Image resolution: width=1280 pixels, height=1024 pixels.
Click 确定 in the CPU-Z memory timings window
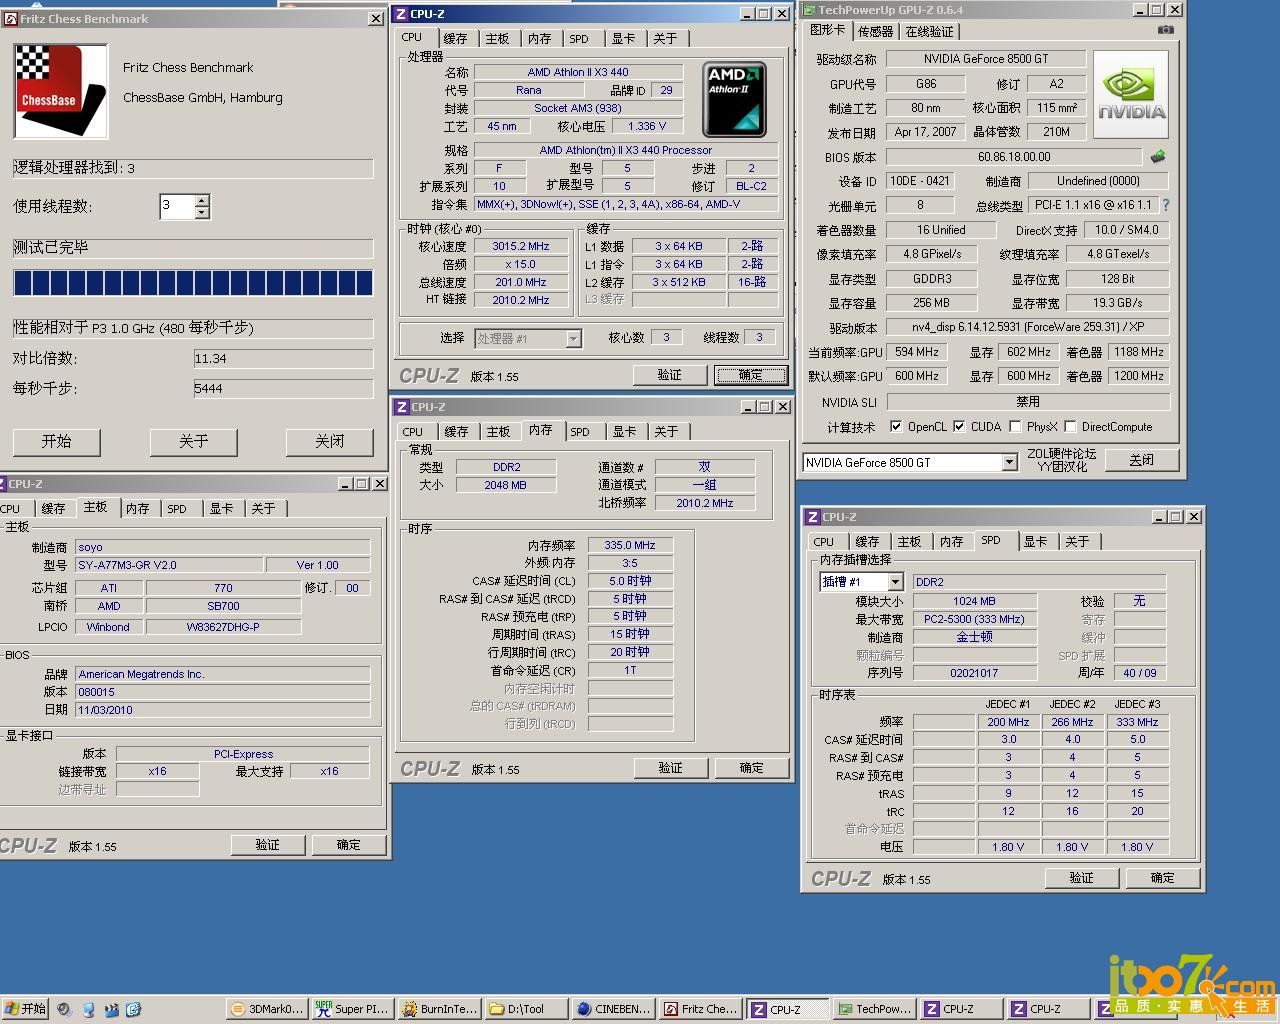tap(751, 768)
